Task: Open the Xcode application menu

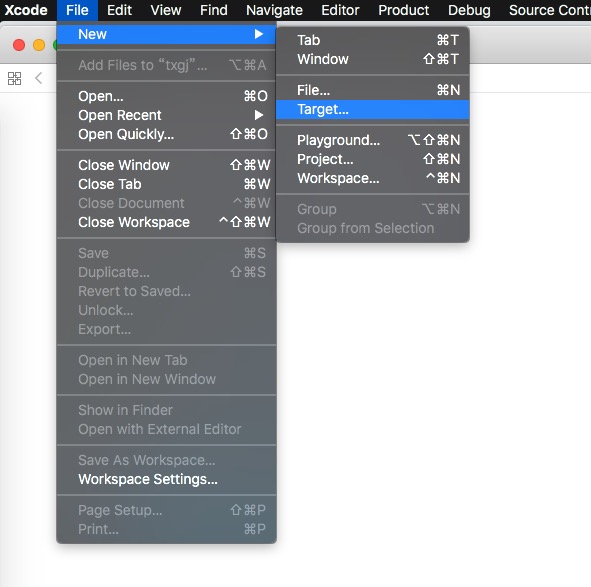Action: coord(26,10)
